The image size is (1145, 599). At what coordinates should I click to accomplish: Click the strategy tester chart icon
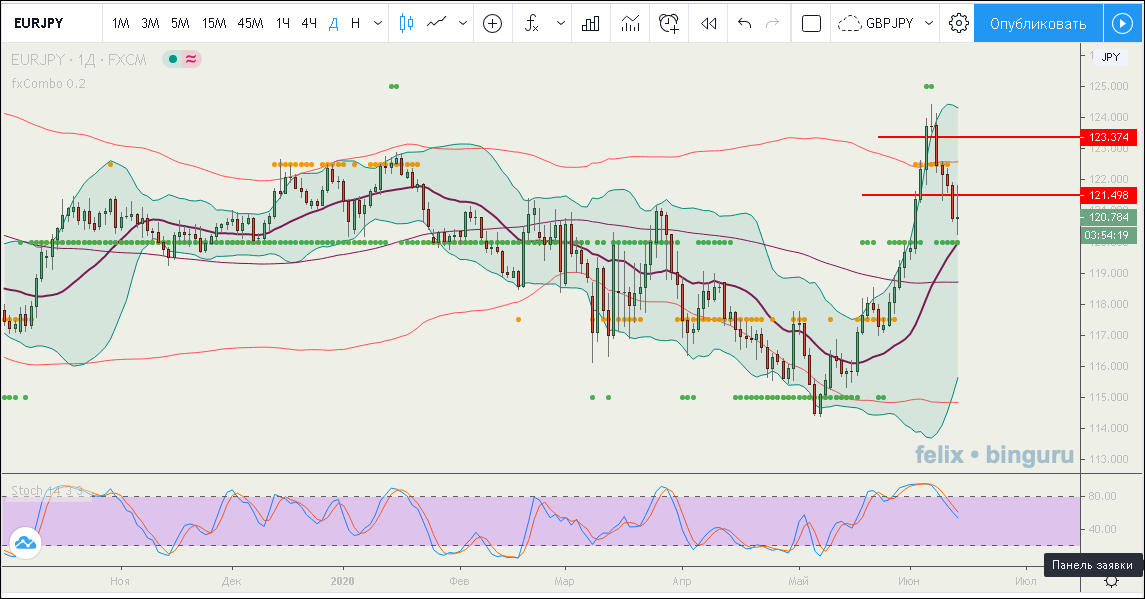(630, 23)
